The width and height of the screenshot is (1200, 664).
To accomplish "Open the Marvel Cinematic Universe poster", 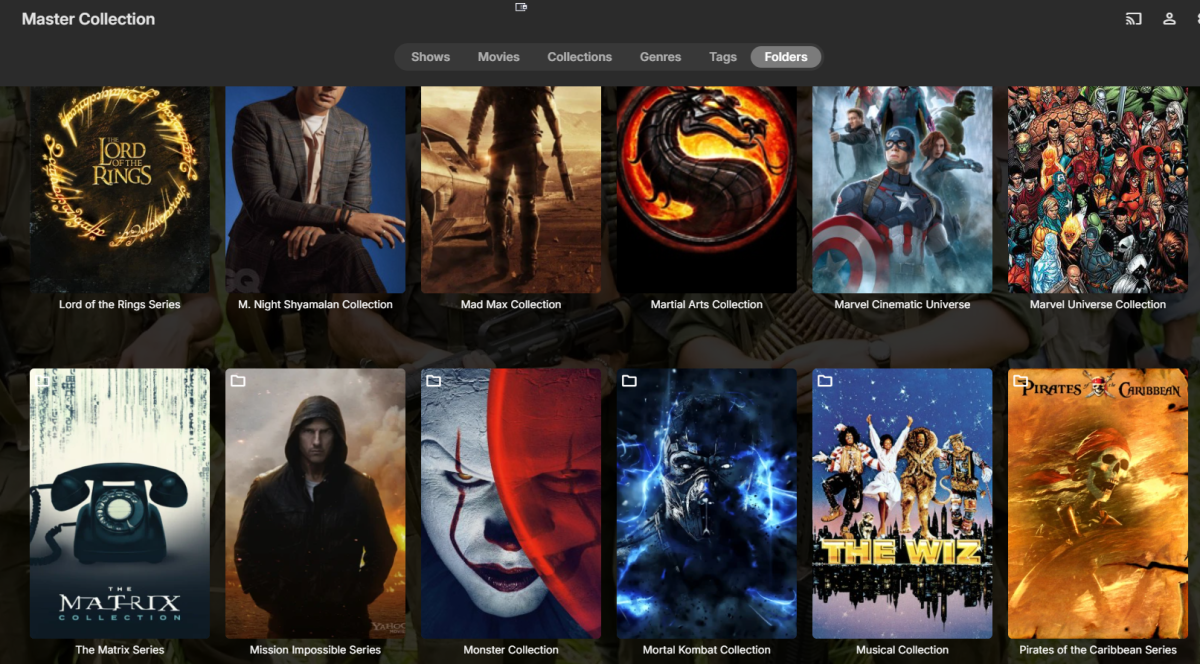I will (902, 190).
